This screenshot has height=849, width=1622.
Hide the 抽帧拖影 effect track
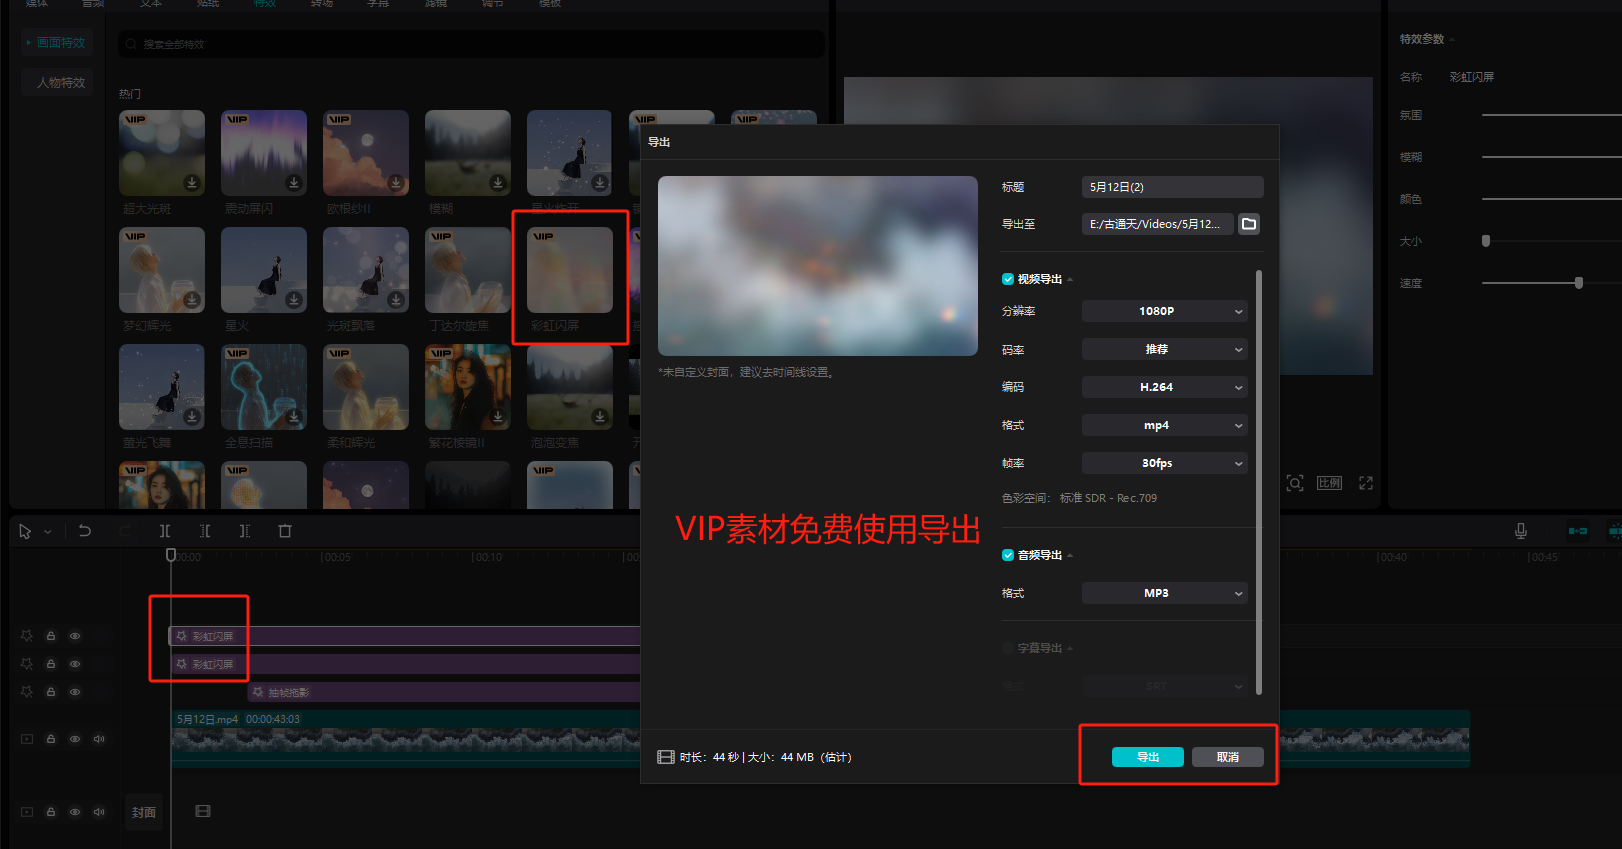pos(75,692)
